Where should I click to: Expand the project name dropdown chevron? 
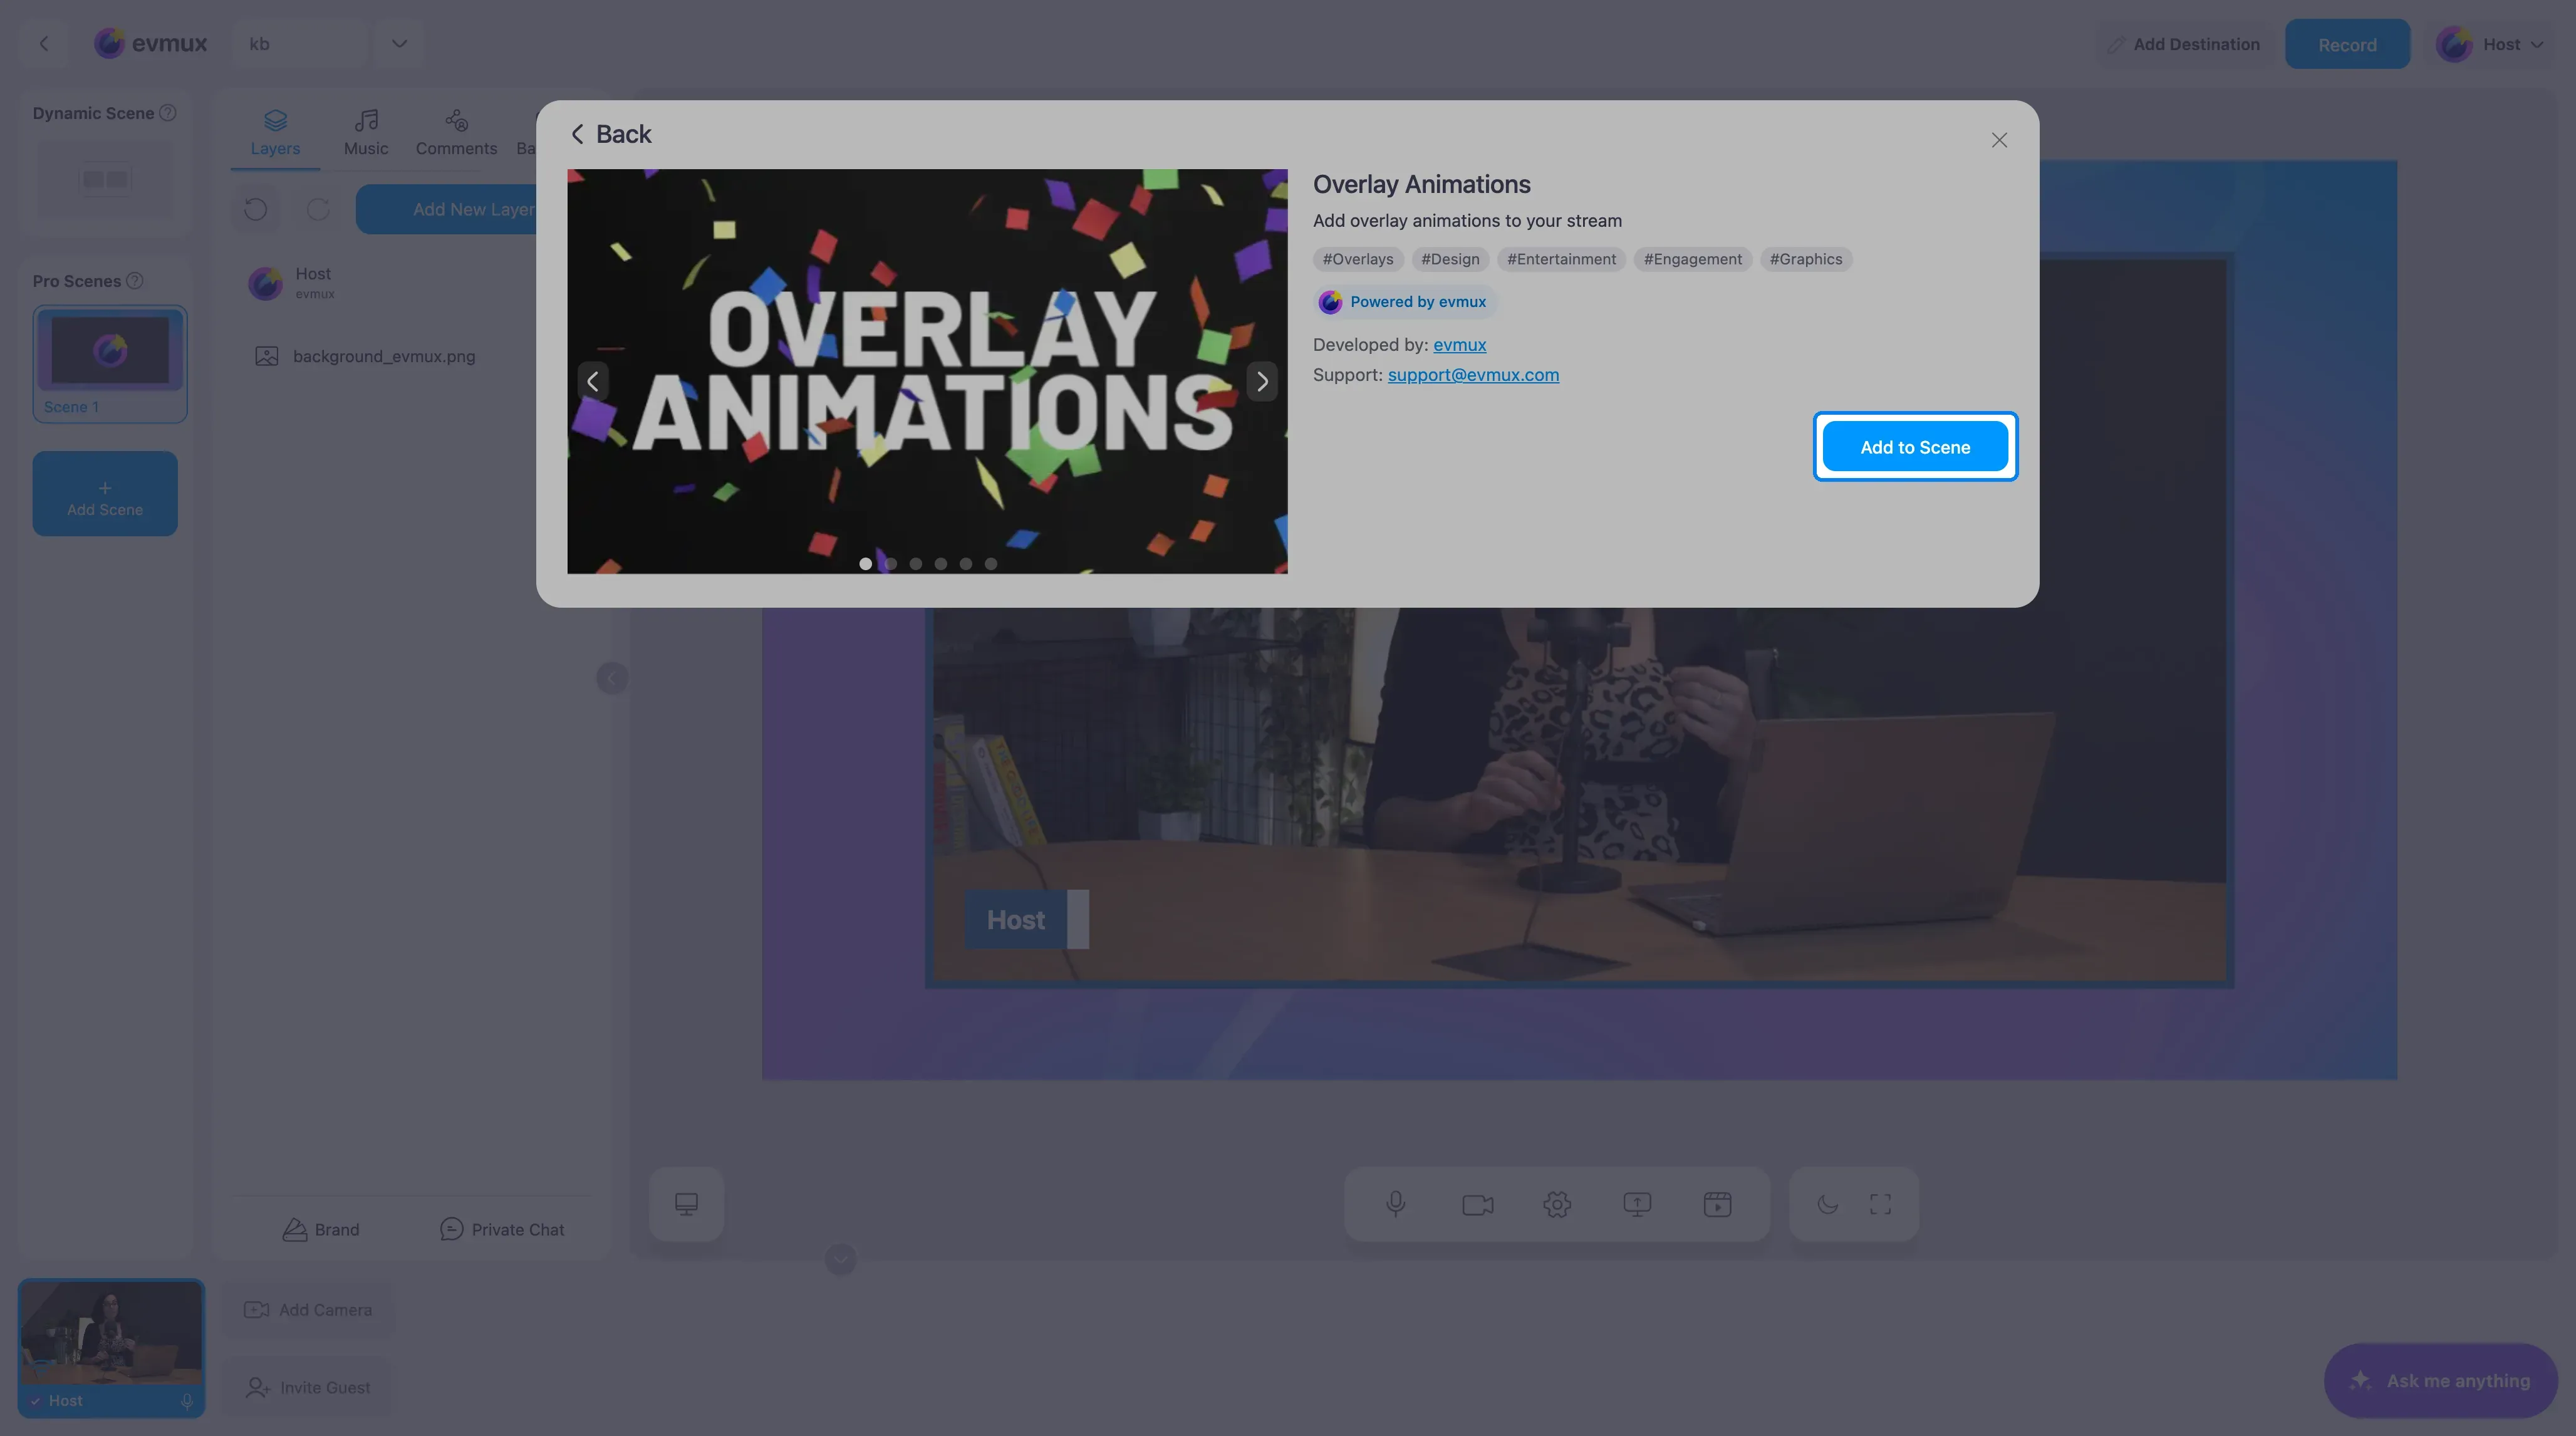point(399,44)
